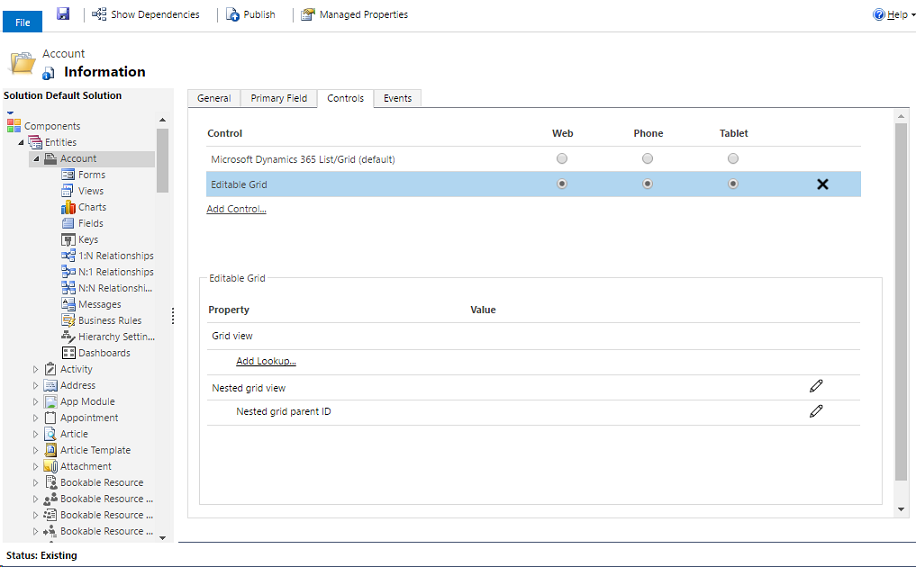The height and width of the screenshot is (567, 916).
Task: Select Phone radio for Editable Grid
Action: 647,184
